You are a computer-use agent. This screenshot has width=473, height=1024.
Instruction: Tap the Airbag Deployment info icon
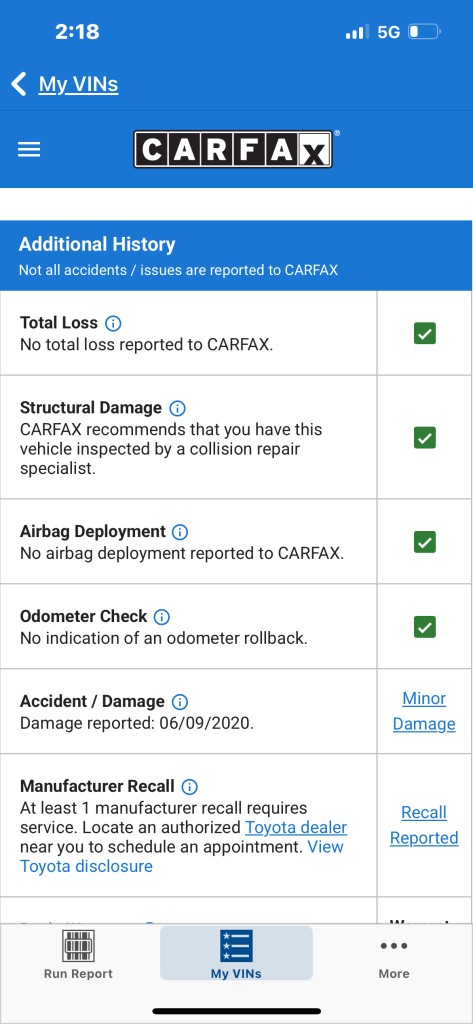coord(180,532)
